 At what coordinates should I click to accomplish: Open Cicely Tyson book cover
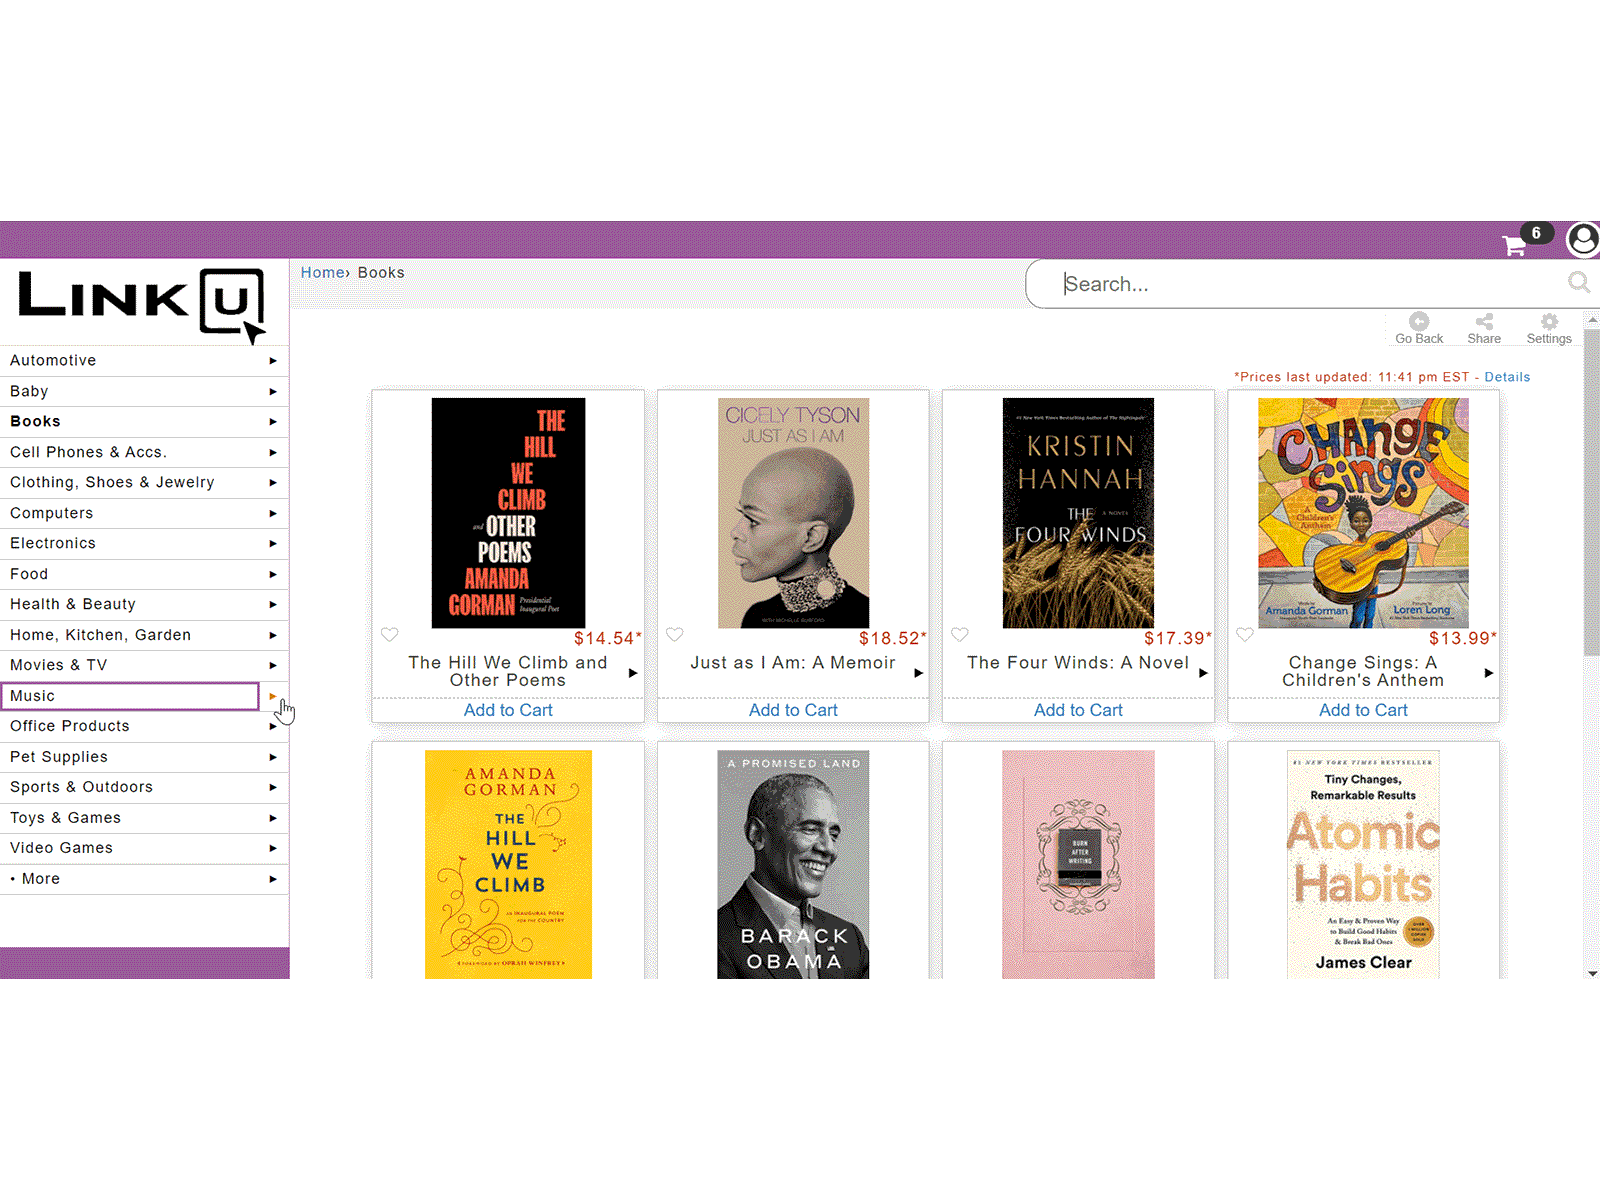(793, 513)
